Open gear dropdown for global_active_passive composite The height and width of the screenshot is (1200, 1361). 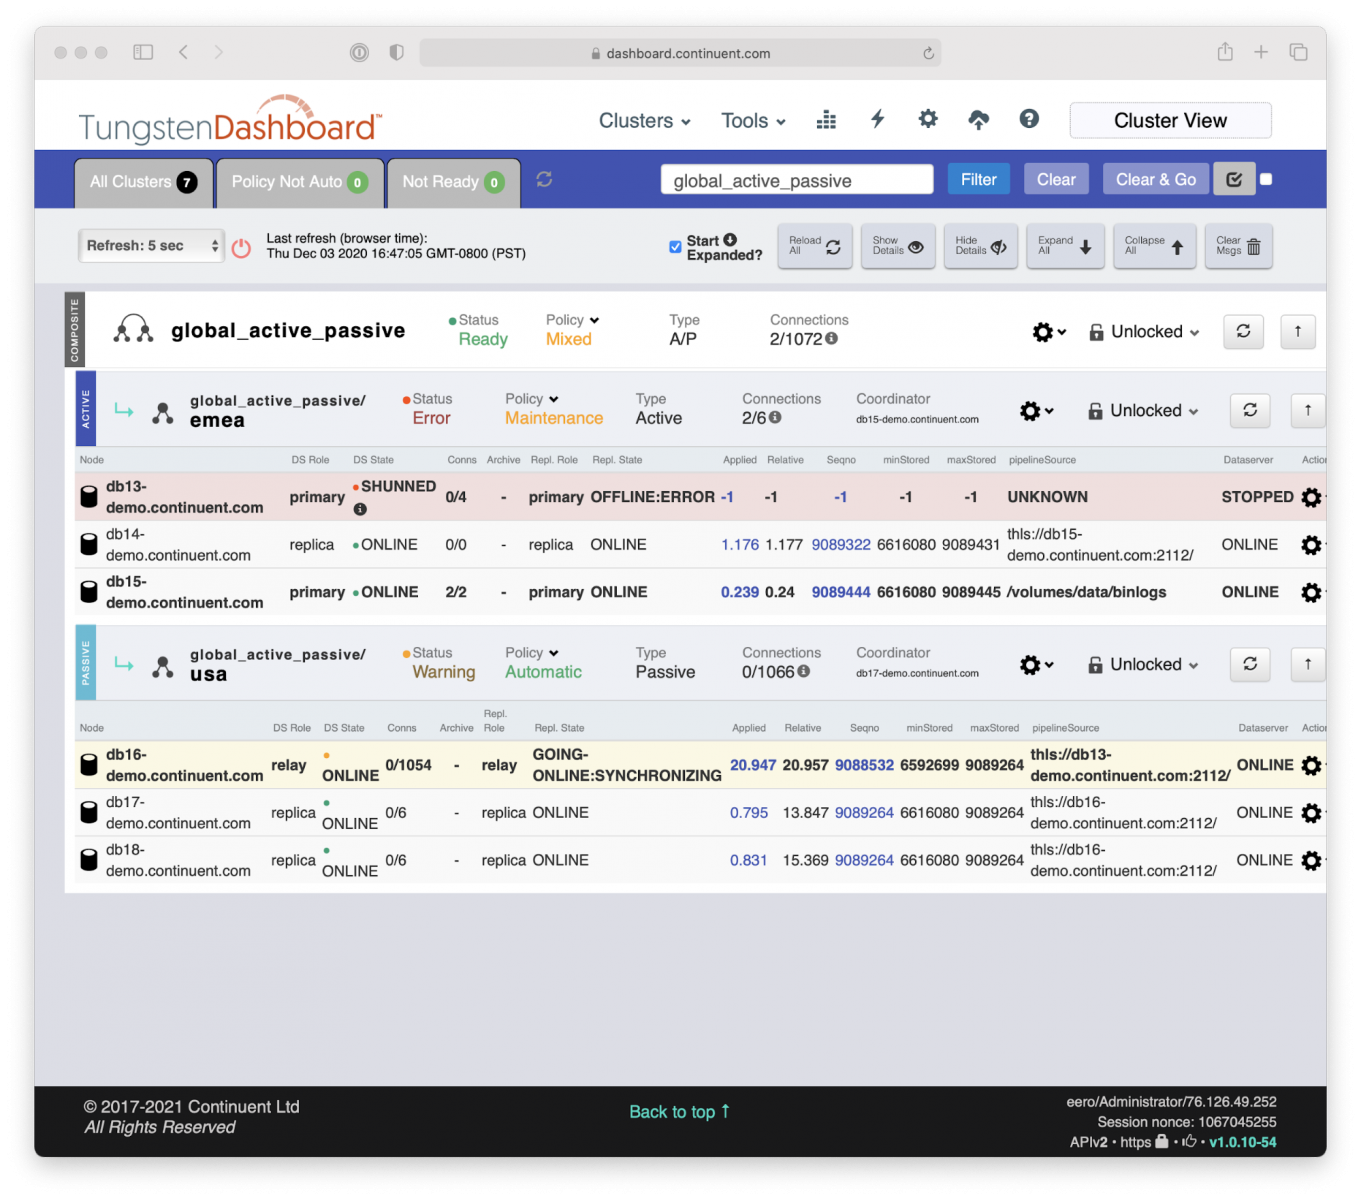pos(1049,332)
